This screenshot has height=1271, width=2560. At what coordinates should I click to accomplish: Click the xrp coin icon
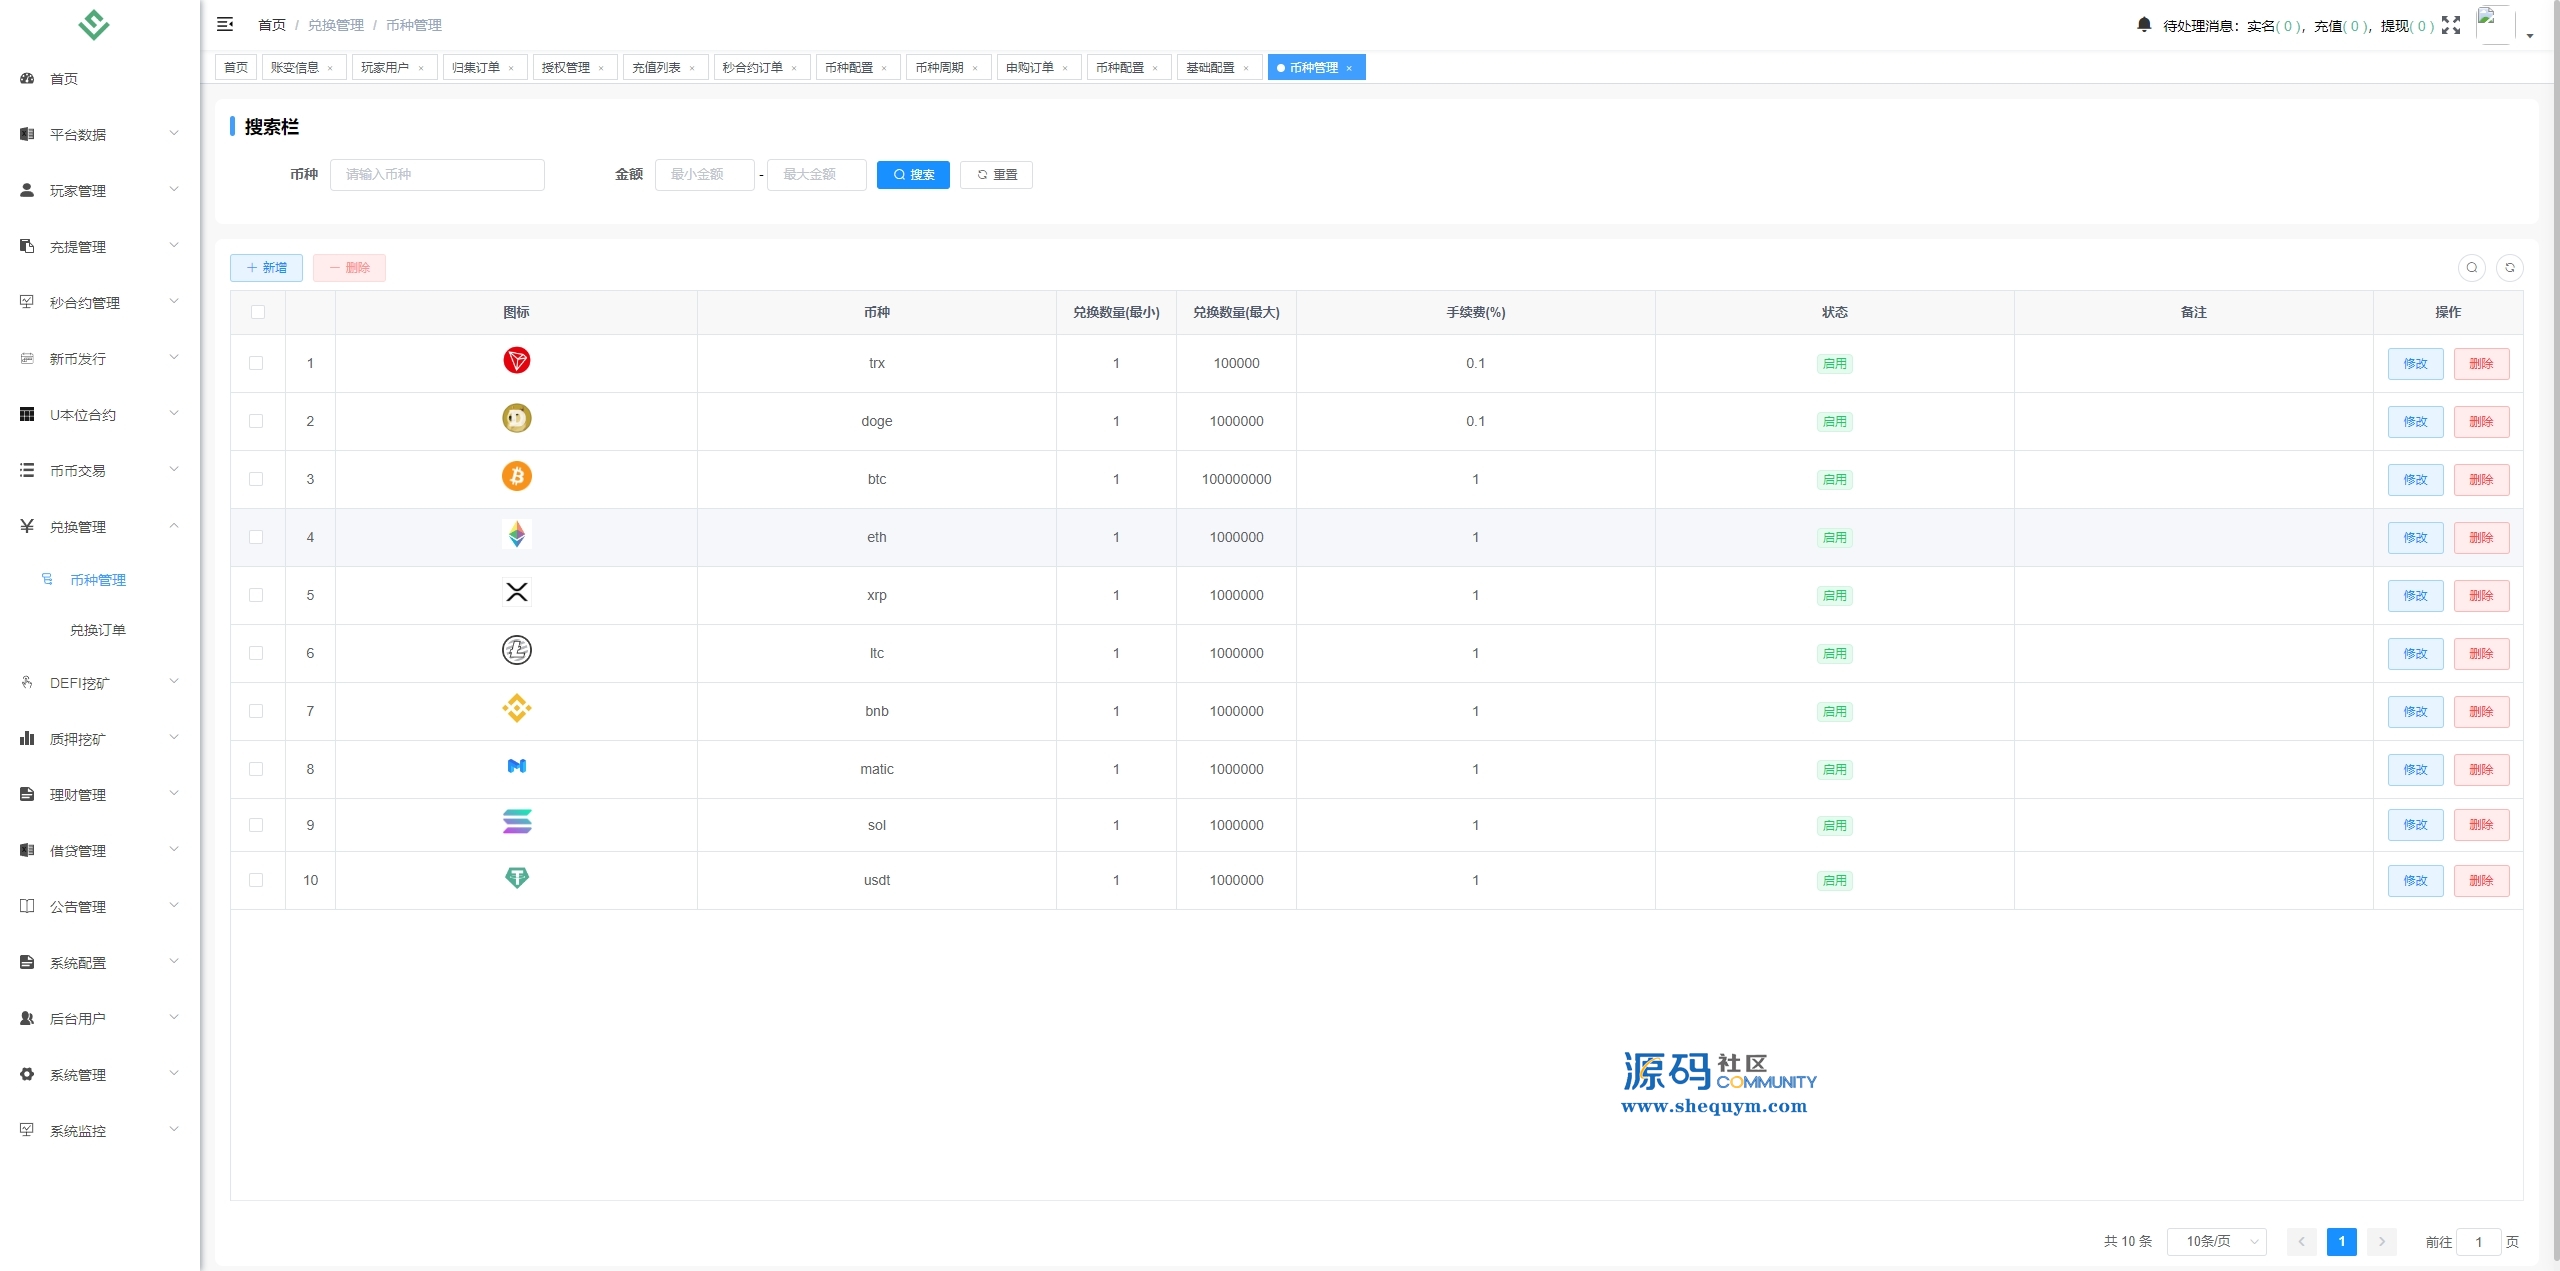click(516, 592)
